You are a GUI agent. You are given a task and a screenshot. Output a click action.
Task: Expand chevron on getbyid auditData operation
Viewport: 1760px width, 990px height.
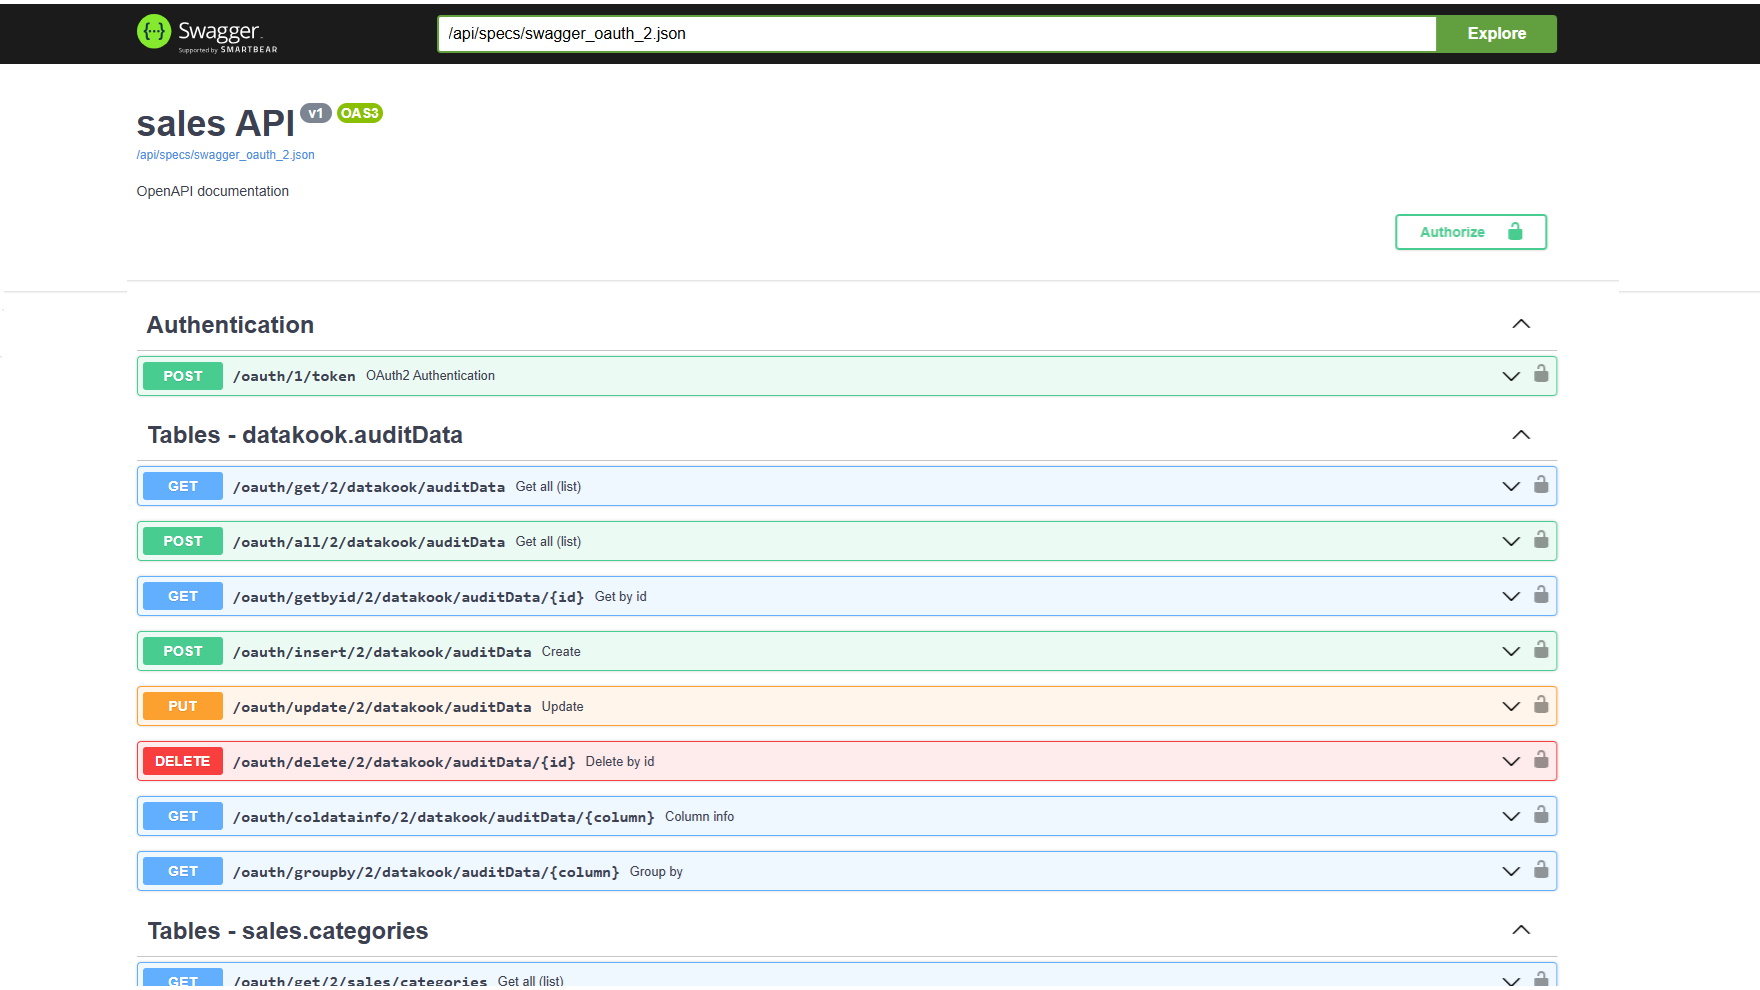1511,596
